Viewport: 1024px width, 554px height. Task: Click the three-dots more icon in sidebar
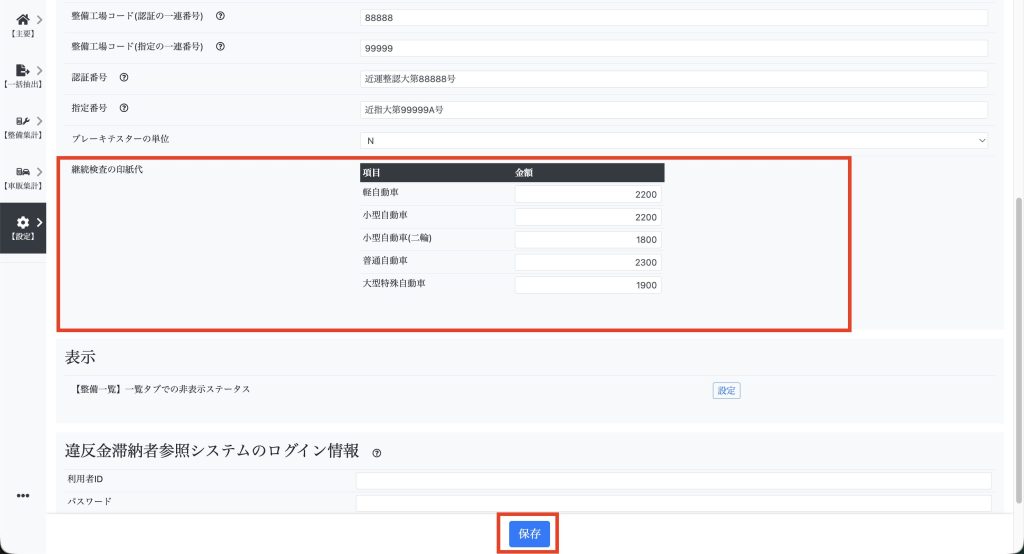[22, 496]
